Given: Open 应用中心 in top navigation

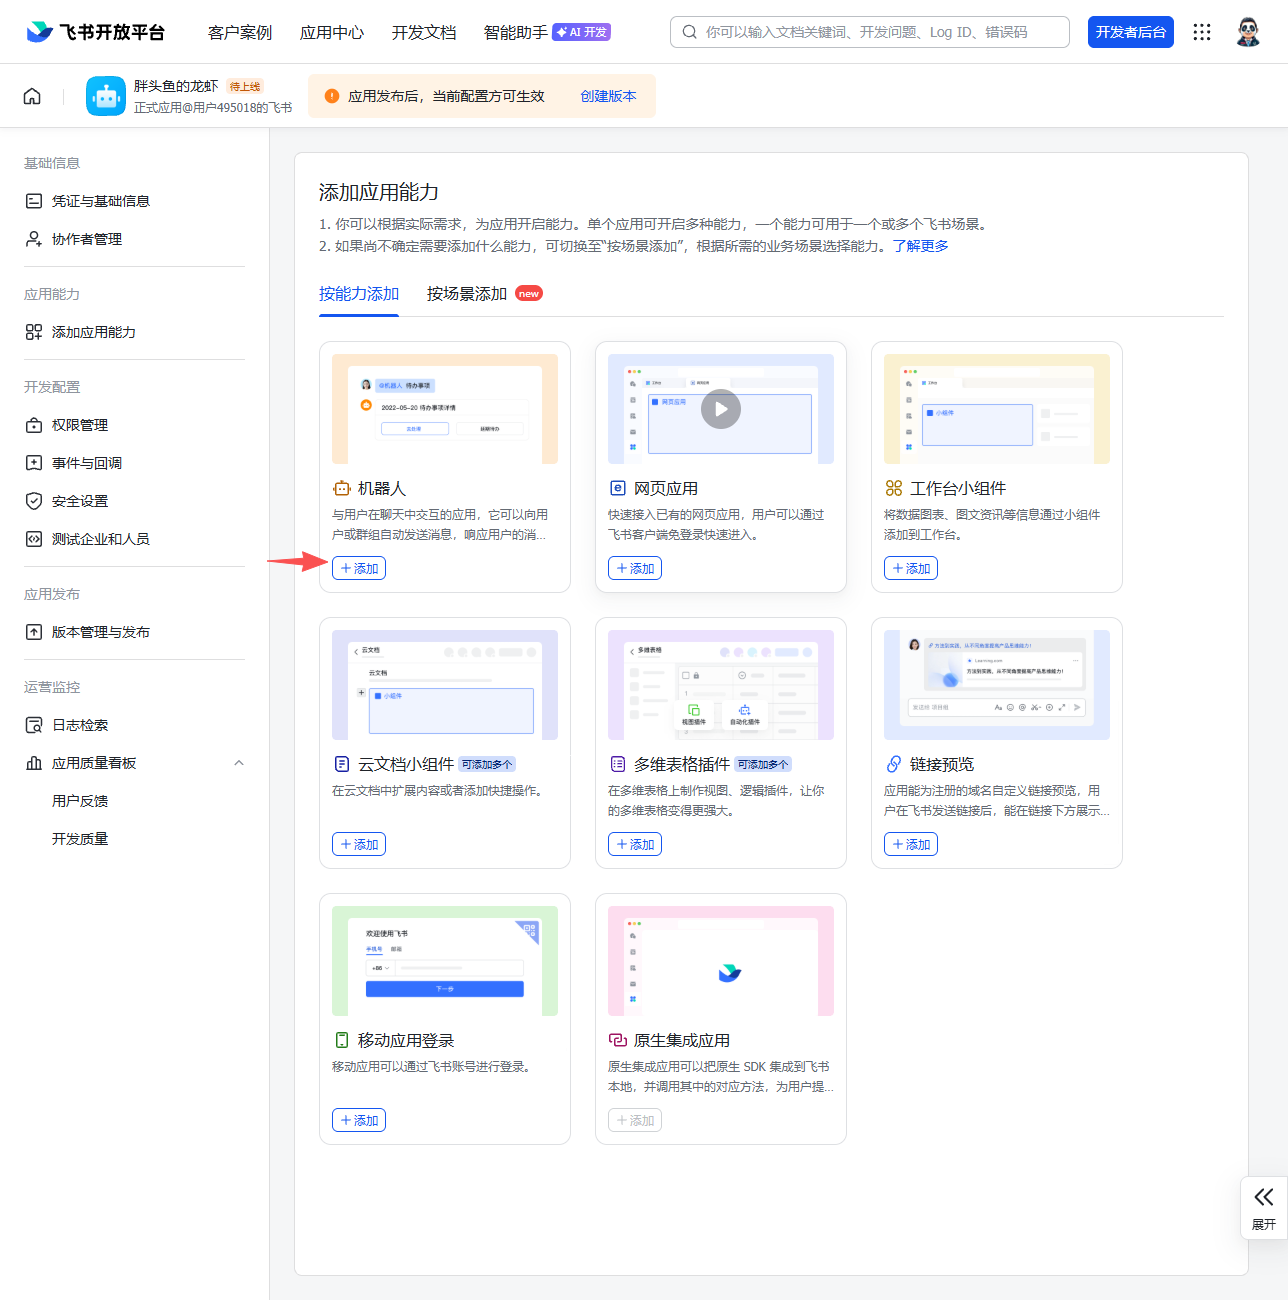Looking at the screenshot, I should point(332,32).
